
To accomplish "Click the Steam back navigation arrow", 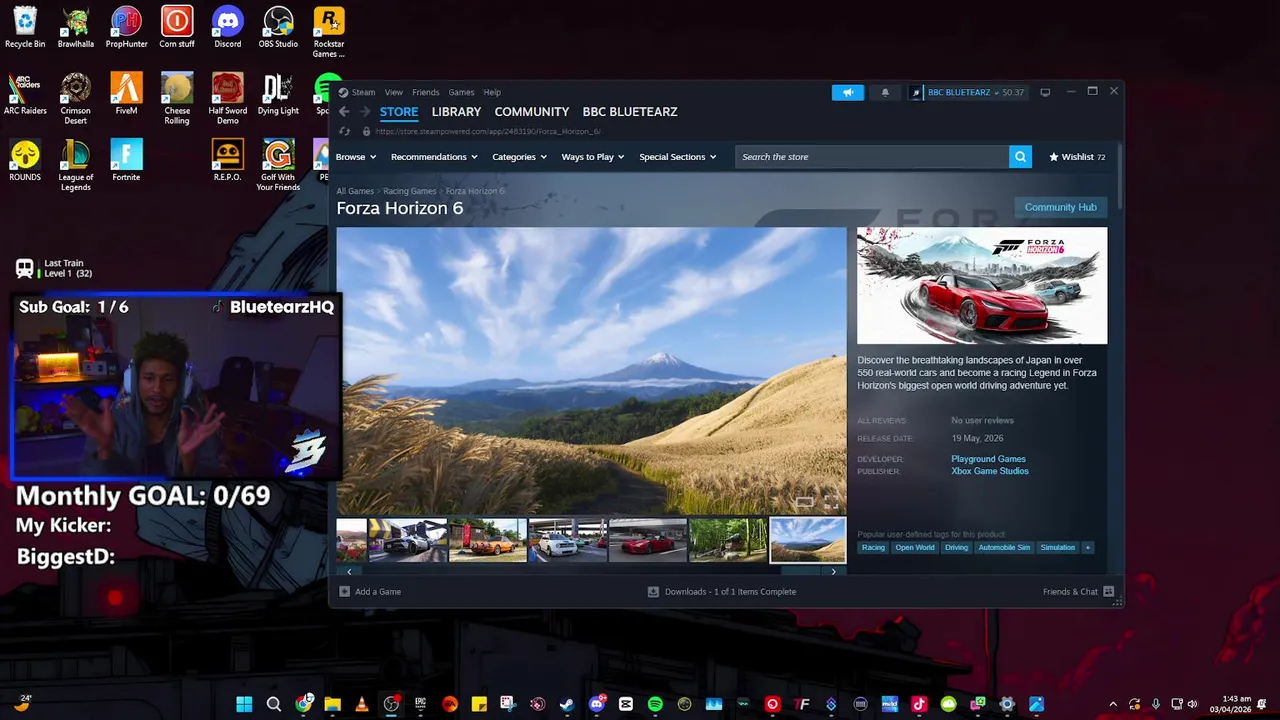I will [344, 112].
